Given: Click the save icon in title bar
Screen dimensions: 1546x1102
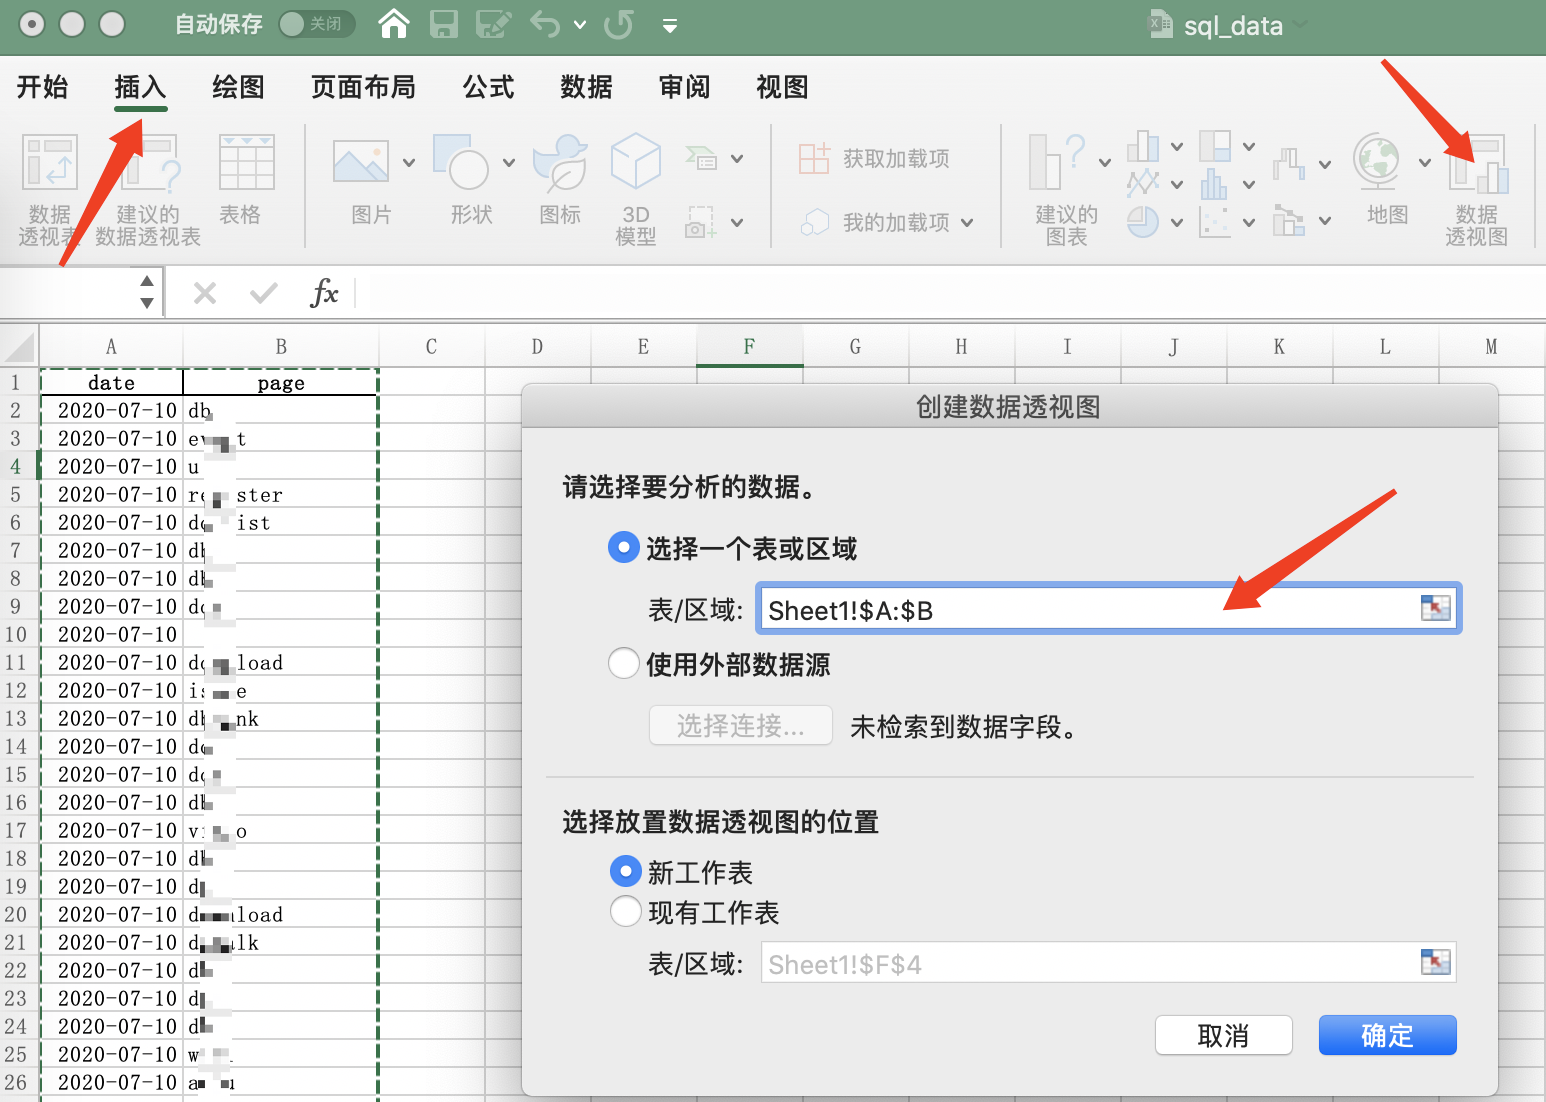Looking at the screenshot, I should click(x=443, y=24).
